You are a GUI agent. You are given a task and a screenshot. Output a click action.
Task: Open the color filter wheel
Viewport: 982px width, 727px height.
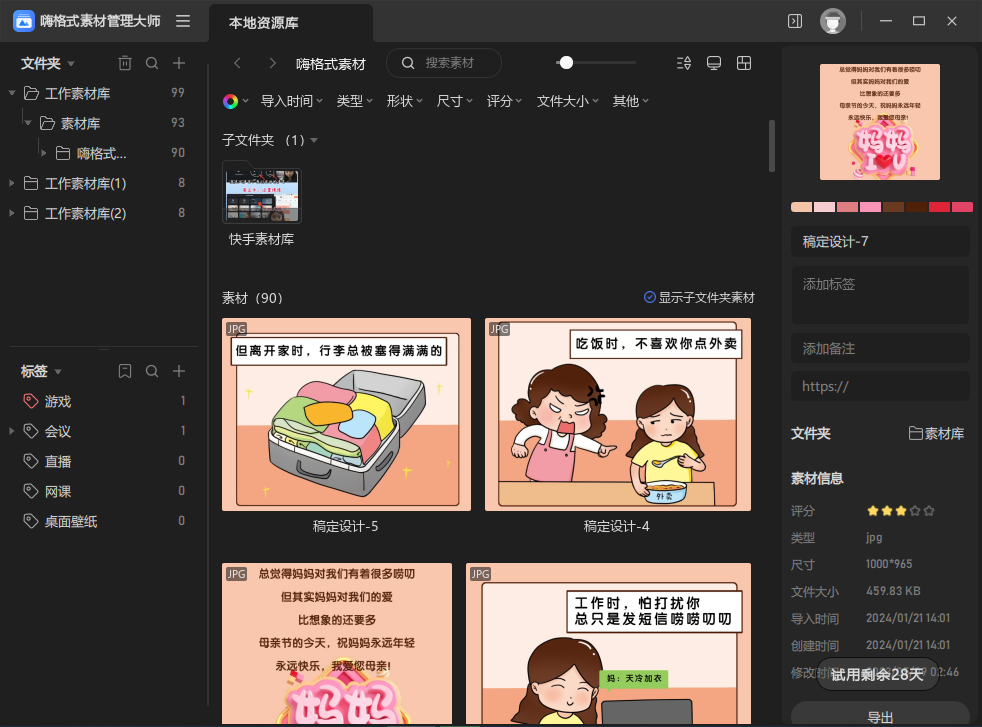point(230,101)
